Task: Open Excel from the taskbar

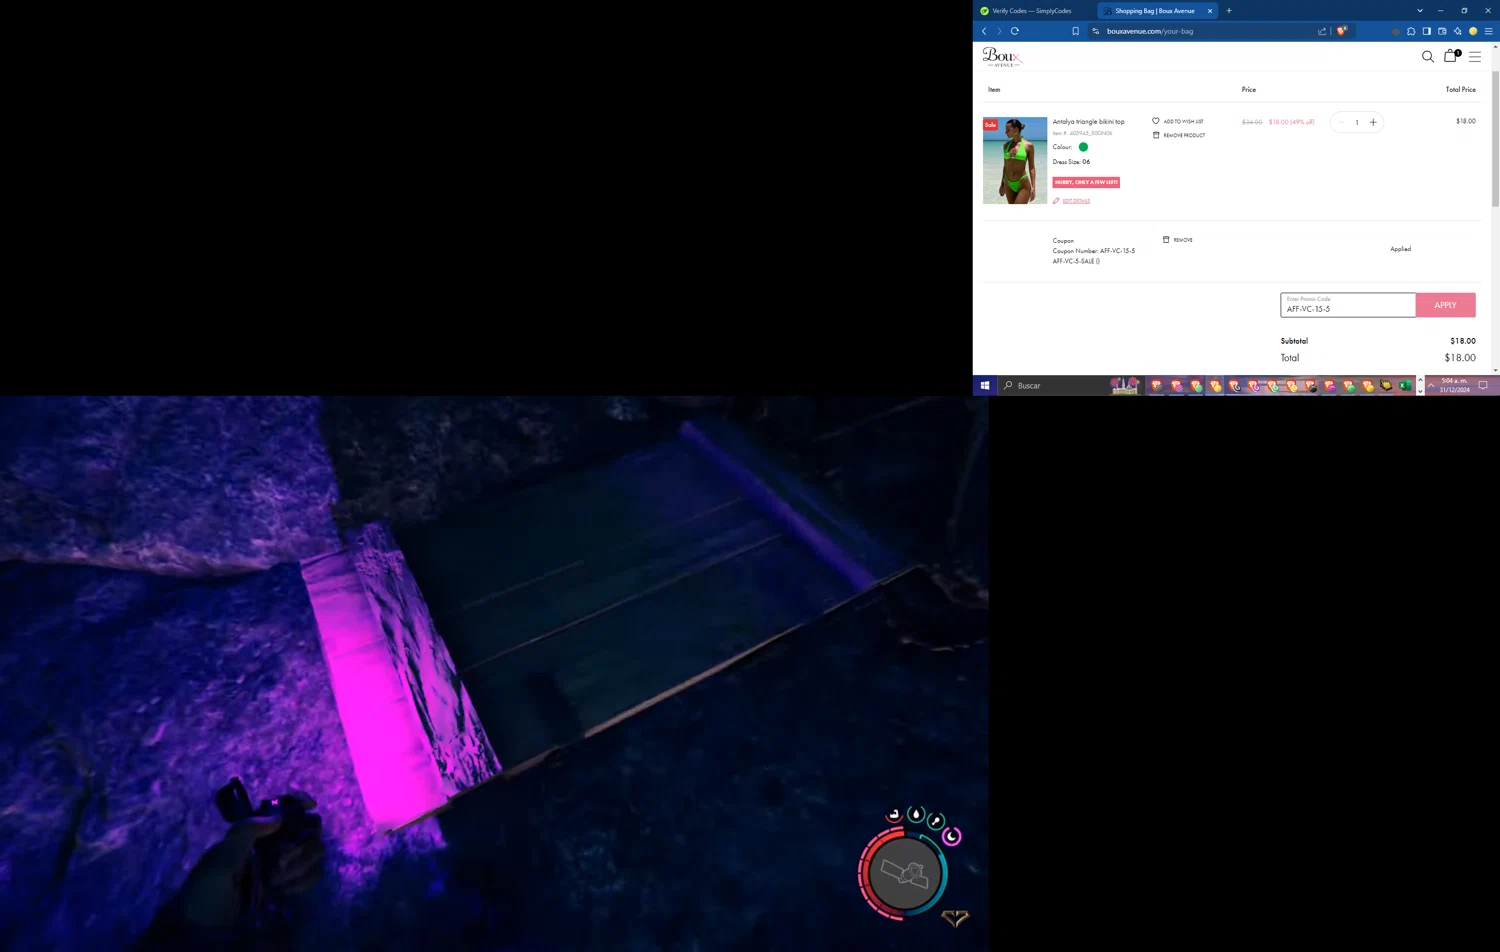Action: 1405,385
